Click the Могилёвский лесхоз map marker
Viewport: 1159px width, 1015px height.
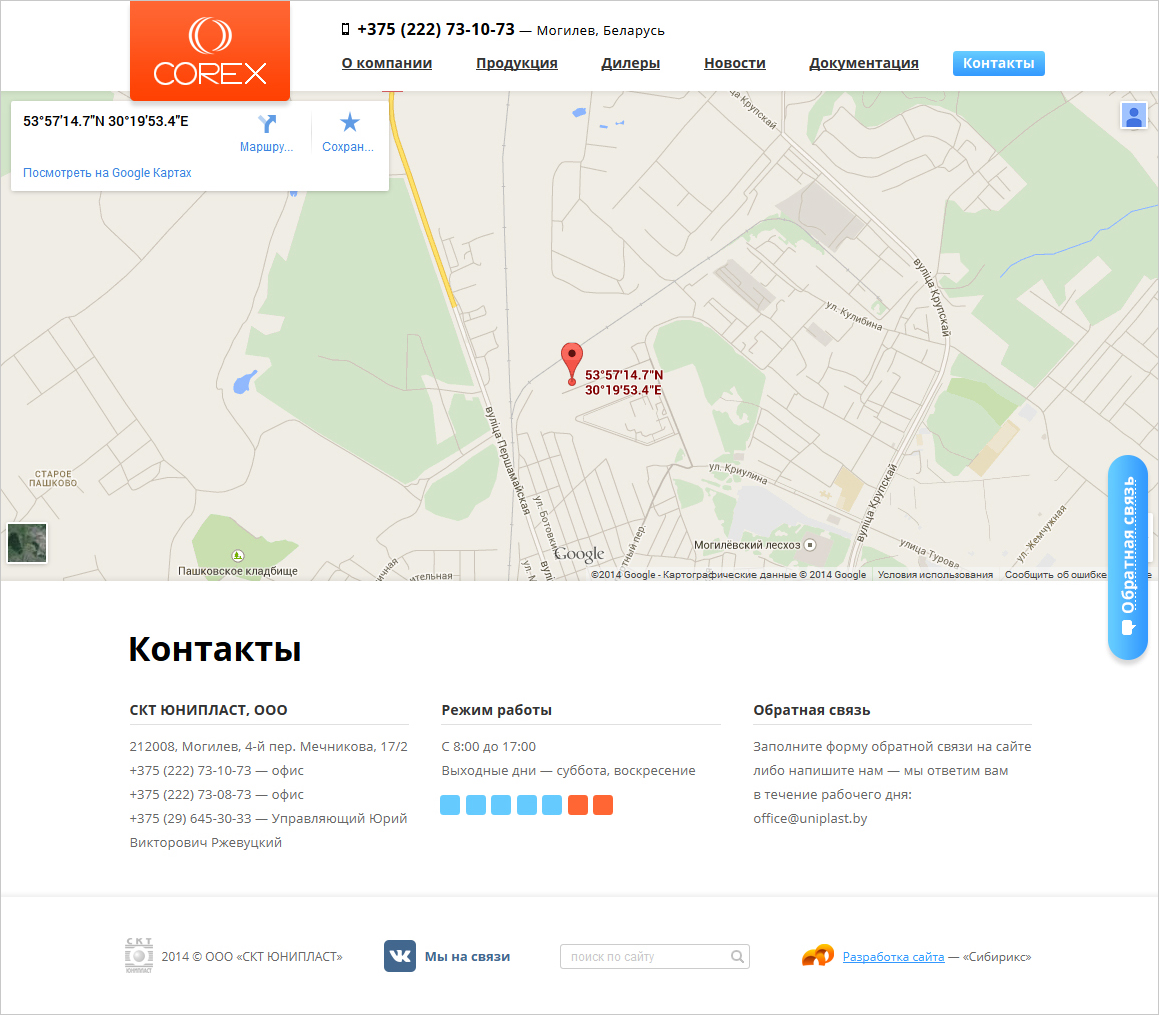point(810,545)
